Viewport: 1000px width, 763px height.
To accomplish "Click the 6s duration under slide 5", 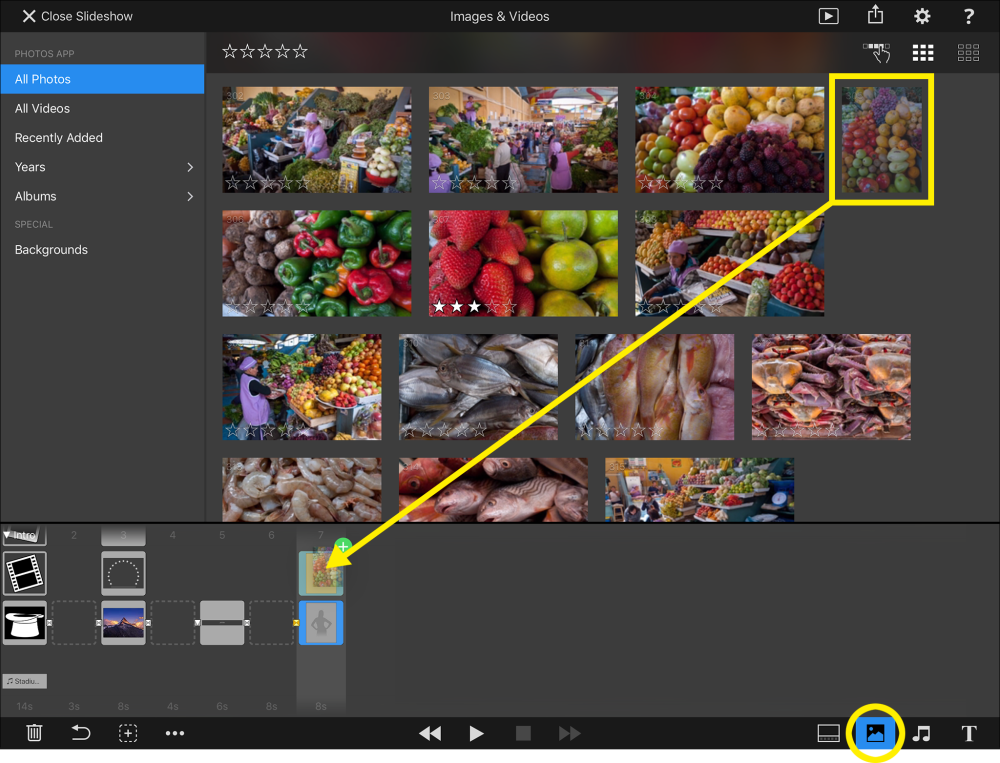I will coord(222,706).
